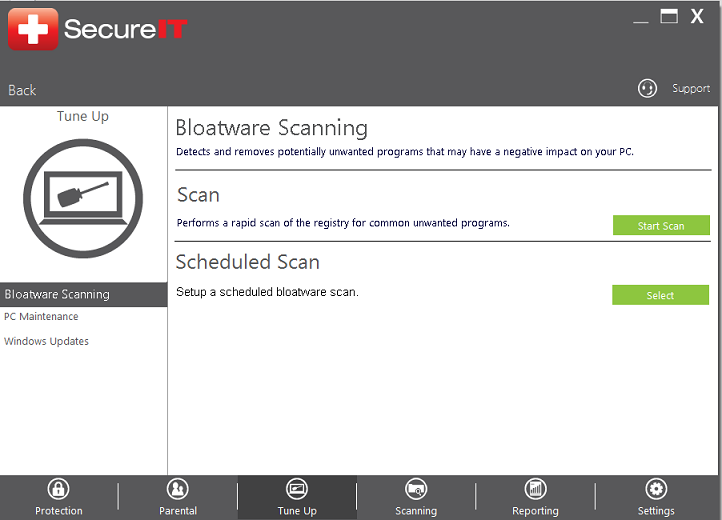The height and width of the screenshot is (520, 722).
Task: Switch to the Settings tab label
Action: click(656, 511)
